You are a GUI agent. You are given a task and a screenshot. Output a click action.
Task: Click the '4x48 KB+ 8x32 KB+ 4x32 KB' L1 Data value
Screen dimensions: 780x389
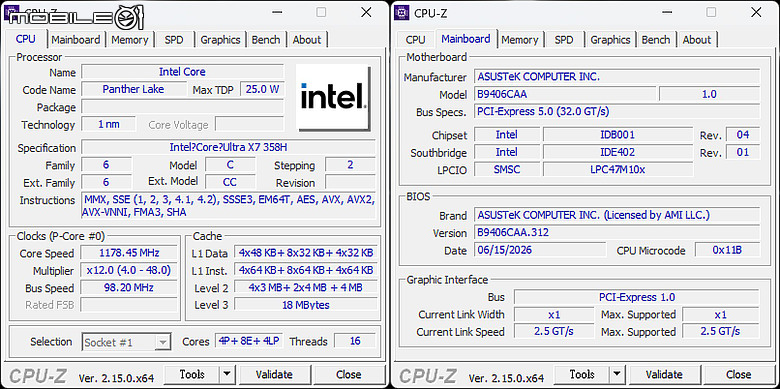(x=305, y=253)
